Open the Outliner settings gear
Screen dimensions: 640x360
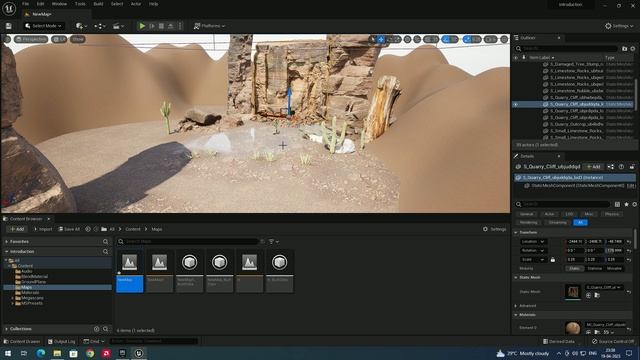(633, 49)
